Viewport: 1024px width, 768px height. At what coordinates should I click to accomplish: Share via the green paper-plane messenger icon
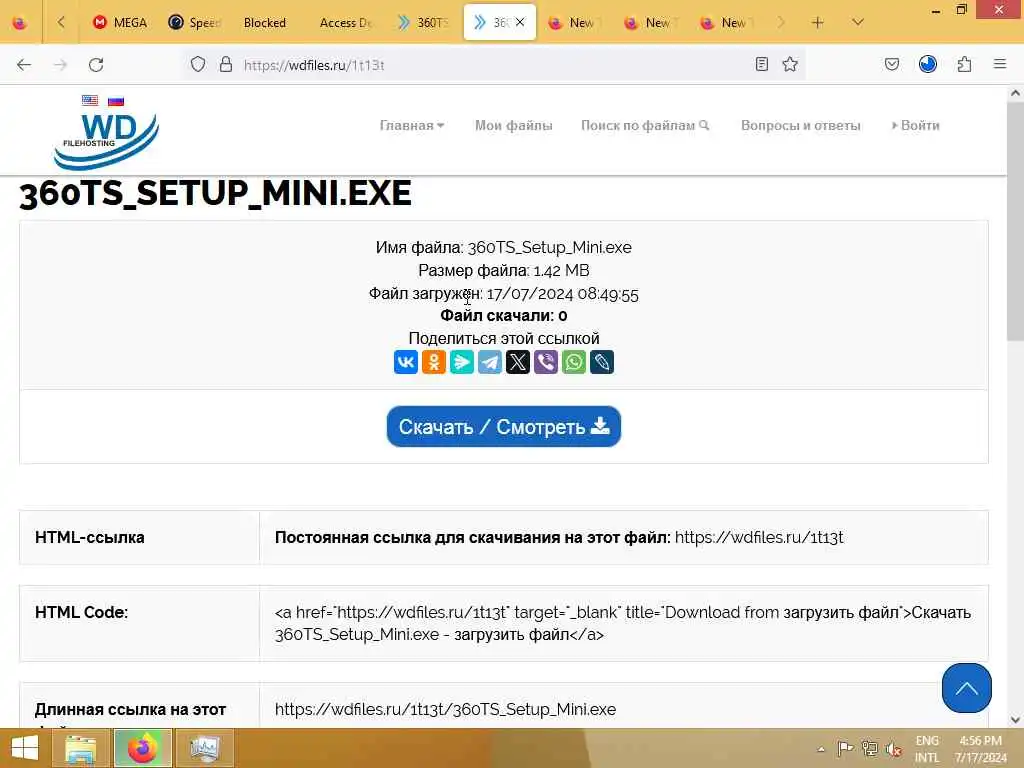coord(462,362)
